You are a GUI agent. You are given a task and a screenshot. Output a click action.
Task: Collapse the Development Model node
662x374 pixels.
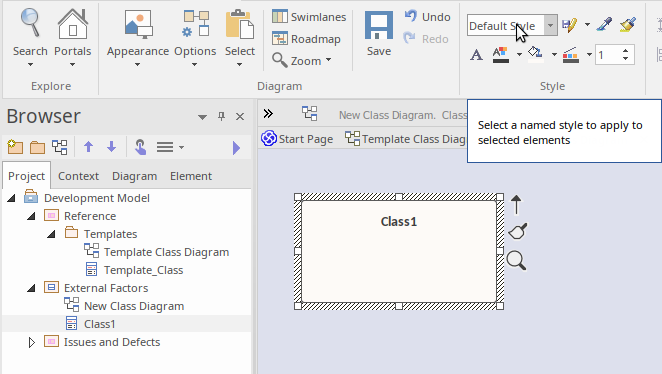point(11,198)
